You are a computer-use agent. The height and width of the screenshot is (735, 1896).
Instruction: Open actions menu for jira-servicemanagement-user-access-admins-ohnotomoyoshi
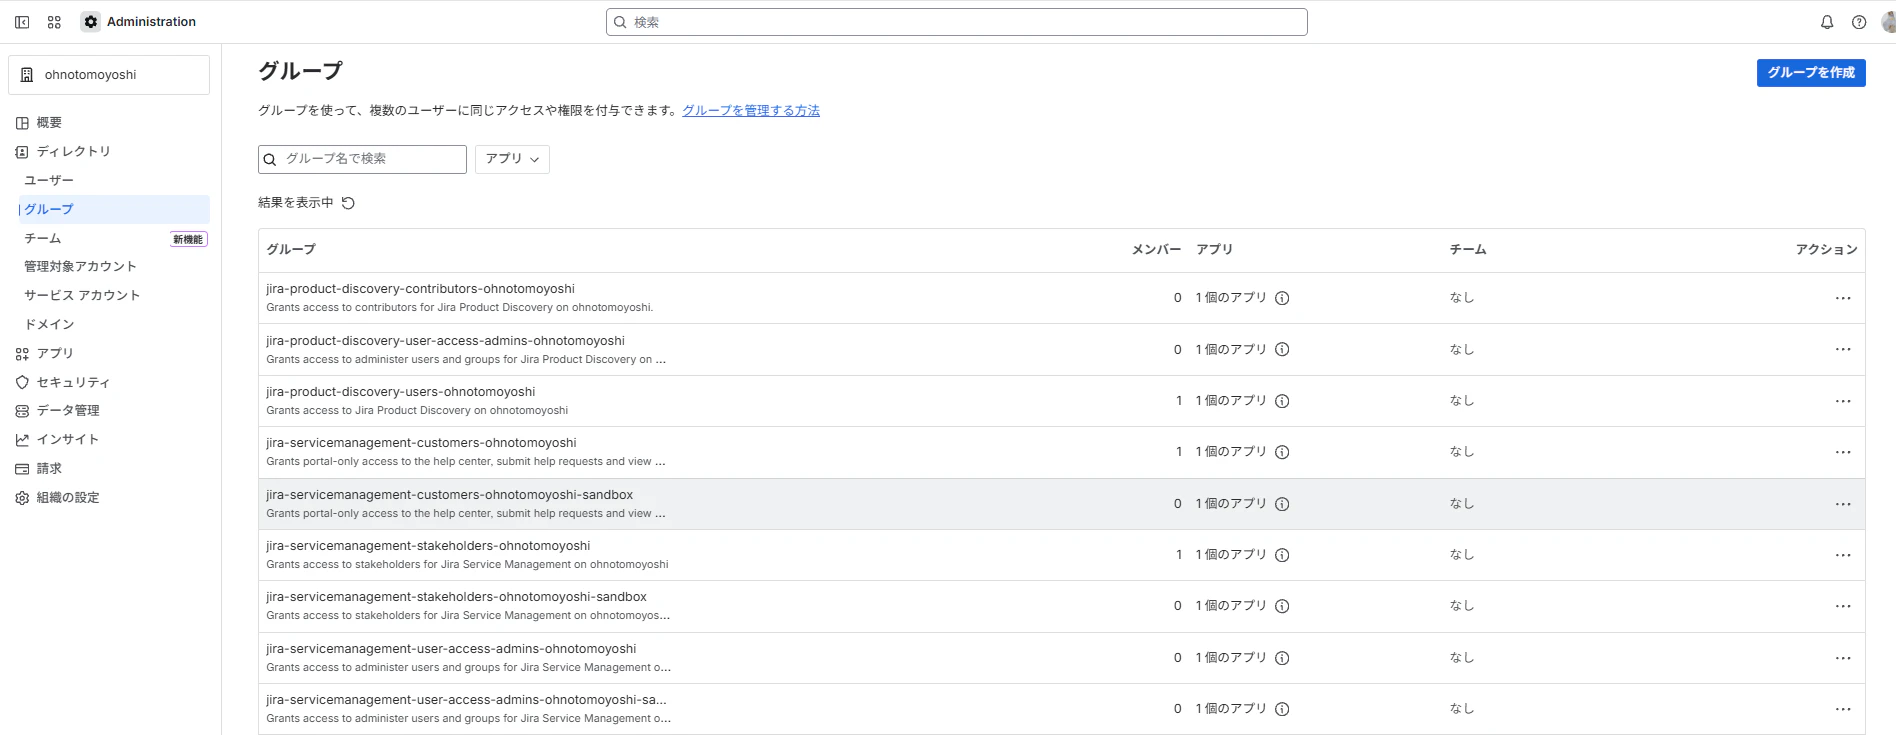coord(1843,658)
